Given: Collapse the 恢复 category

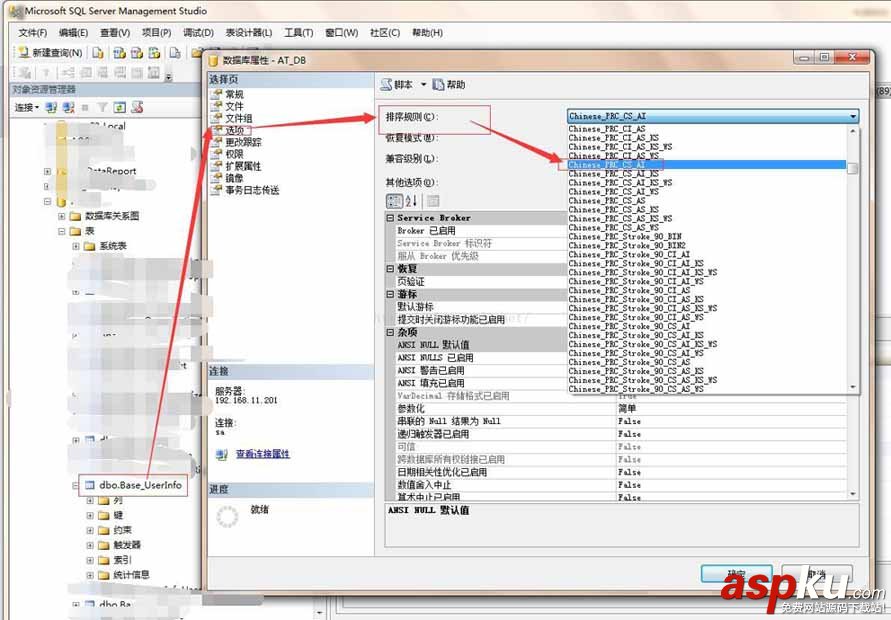Looking at the screenshot, I should pos(390,269).
